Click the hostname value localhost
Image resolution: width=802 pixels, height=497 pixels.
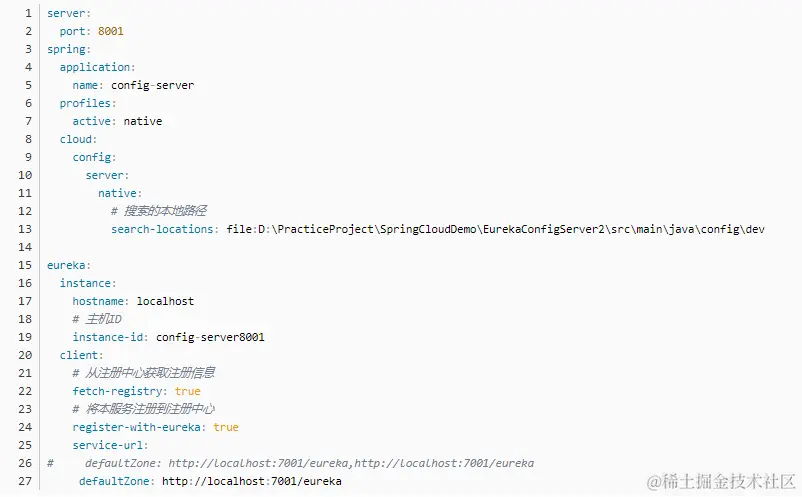[165, 301]
